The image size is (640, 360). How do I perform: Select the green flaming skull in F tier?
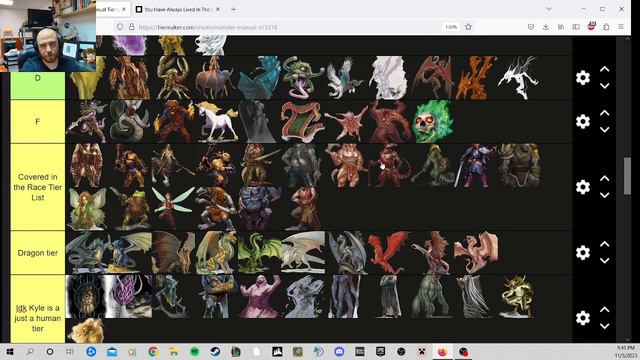pos(433,122)
